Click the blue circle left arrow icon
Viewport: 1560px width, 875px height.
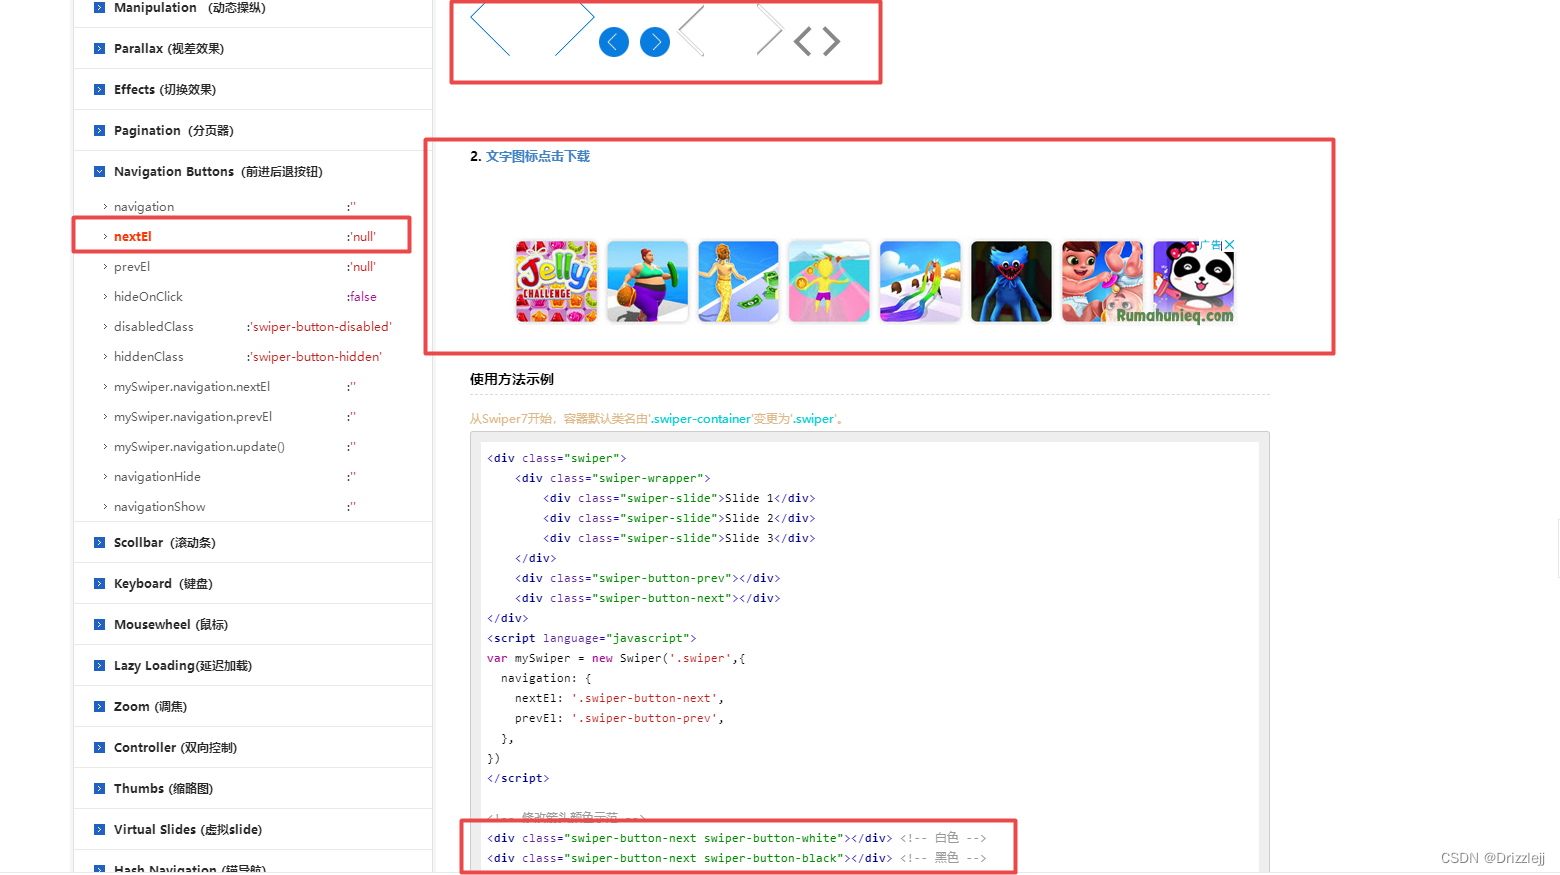coord(614,42)
